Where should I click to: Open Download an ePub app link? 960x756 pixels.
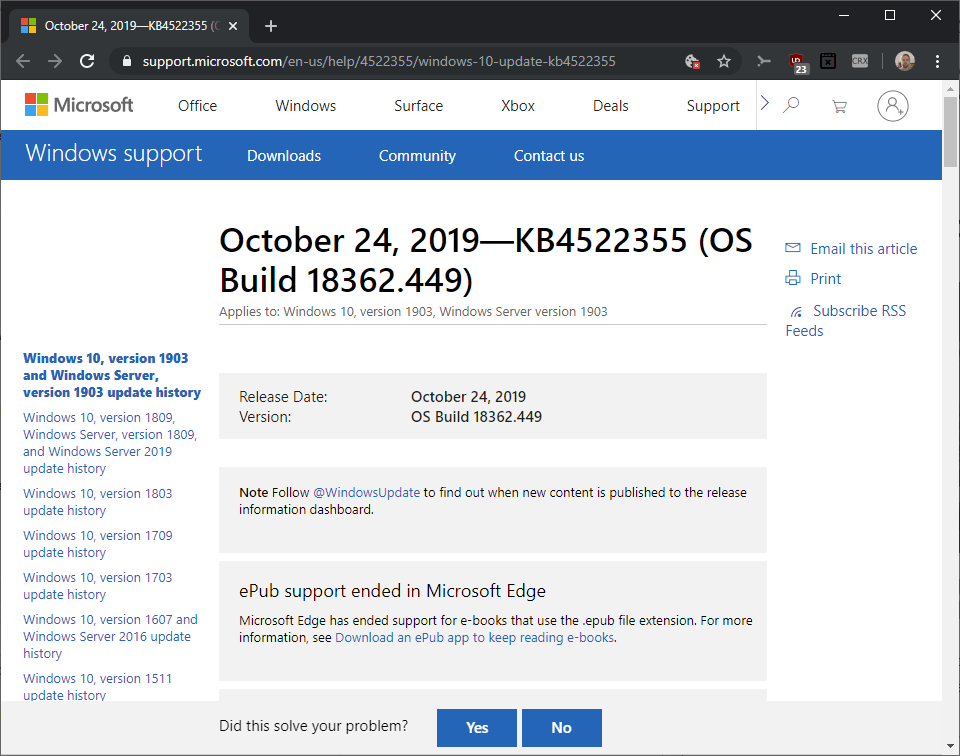pos(474,637)
